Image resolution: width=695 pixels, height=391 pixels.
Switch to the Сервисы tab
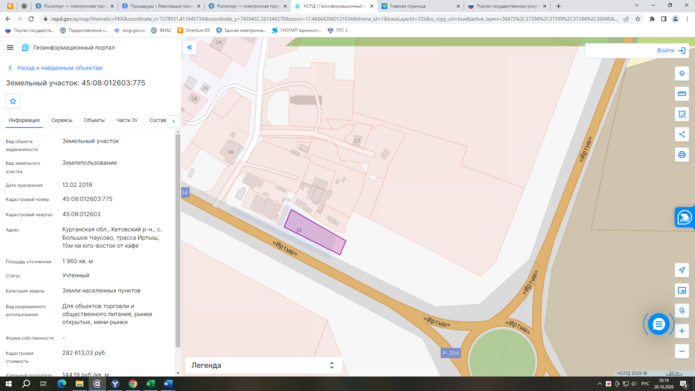[62, 120]
